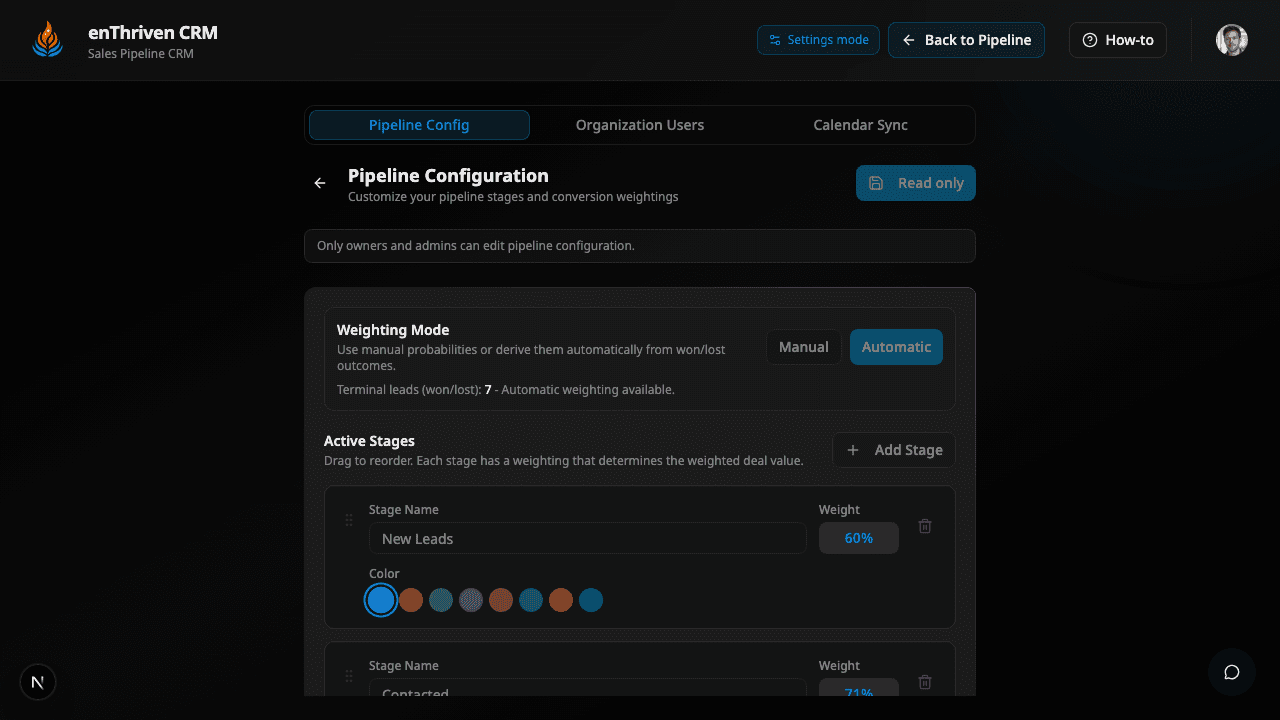This screenshot has width=1280, height=720.
Task: Select Manual weighting mode
Action: coord(803,347)
